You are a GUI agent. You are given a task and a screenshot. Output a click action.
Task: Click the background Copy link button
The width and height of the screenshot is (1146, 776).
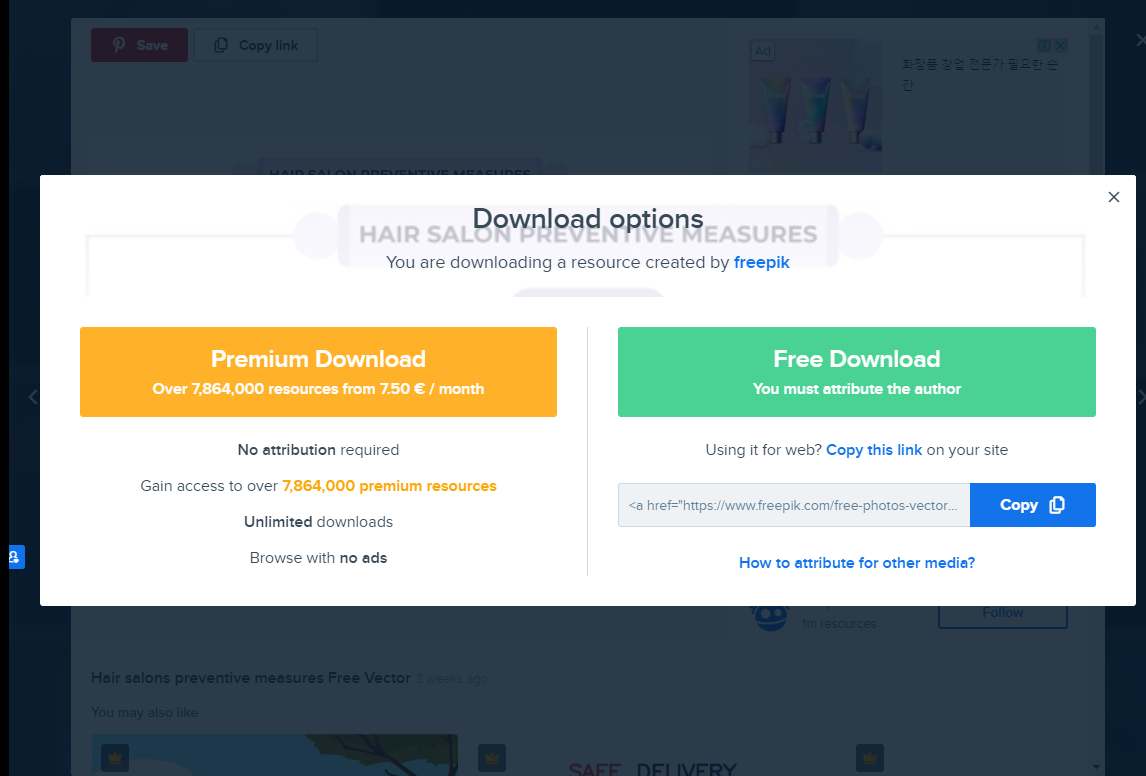click(256, 45)
